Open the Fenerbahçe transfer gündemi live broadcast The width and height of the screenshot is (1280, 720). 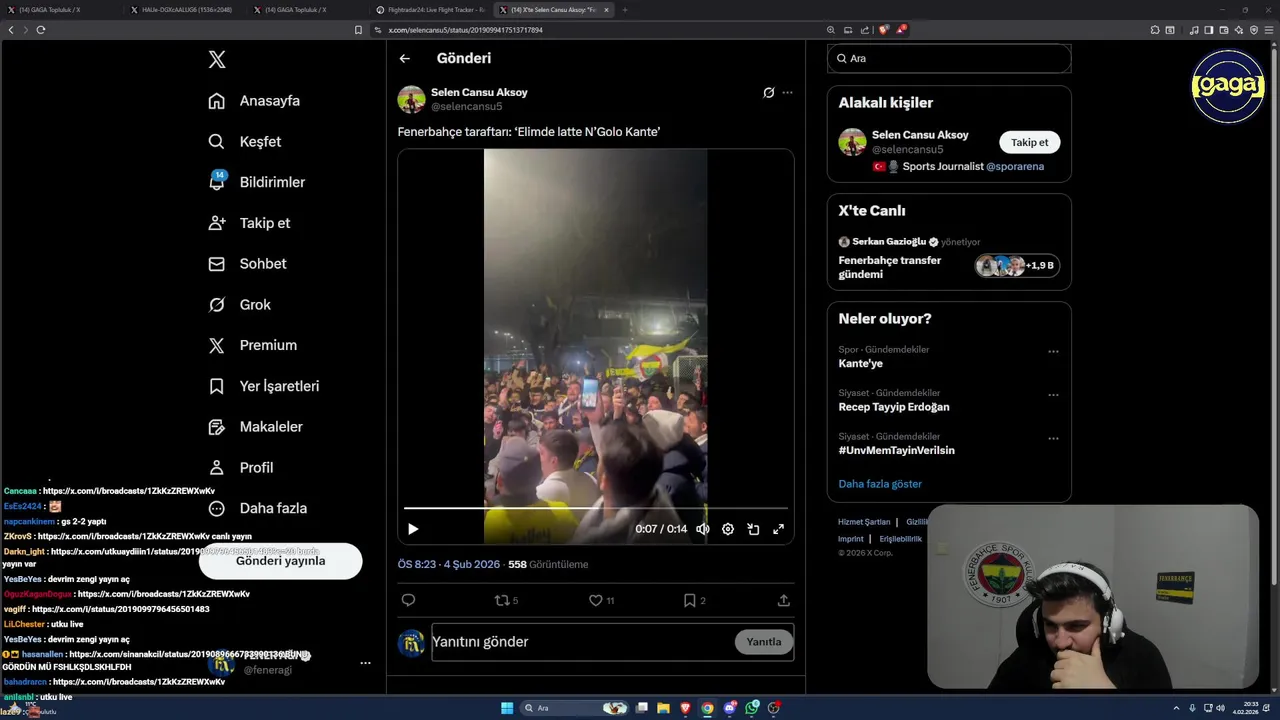[x=949, y=259]
